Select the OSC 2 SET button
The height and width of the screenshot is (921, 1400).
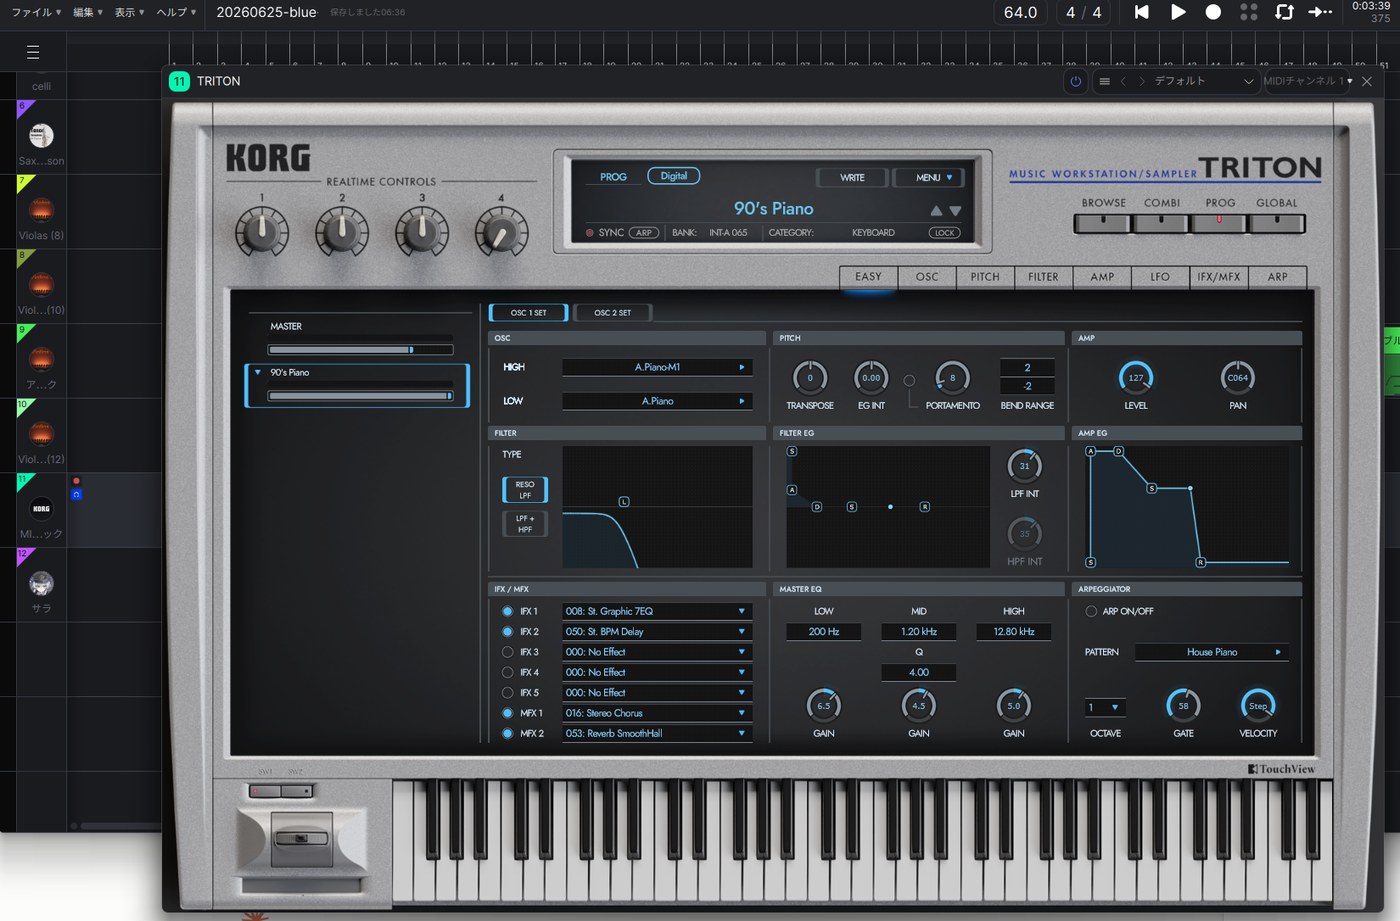613,313
